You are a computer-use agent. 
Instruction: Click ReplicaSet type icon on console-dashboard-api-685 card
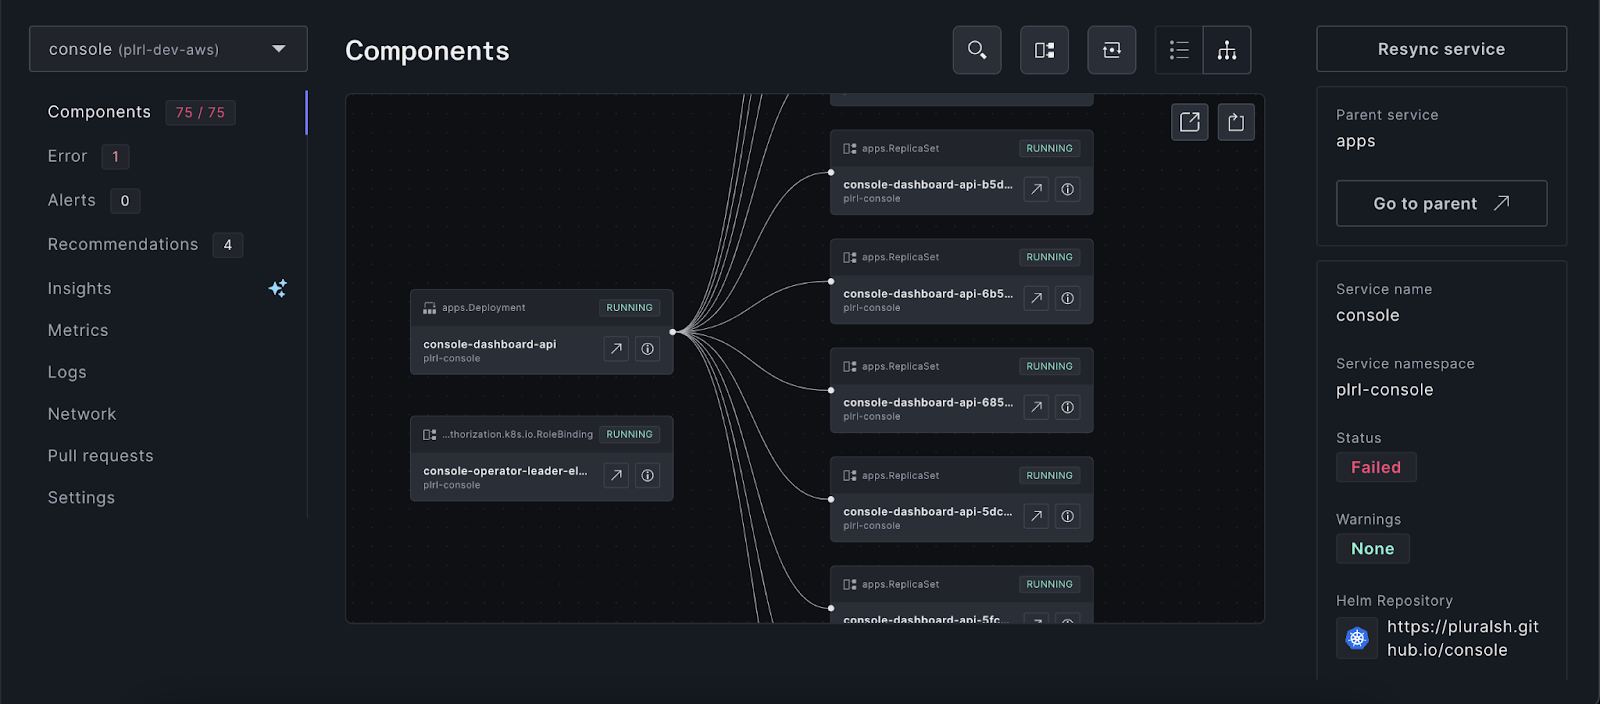[x=850, y=366]
